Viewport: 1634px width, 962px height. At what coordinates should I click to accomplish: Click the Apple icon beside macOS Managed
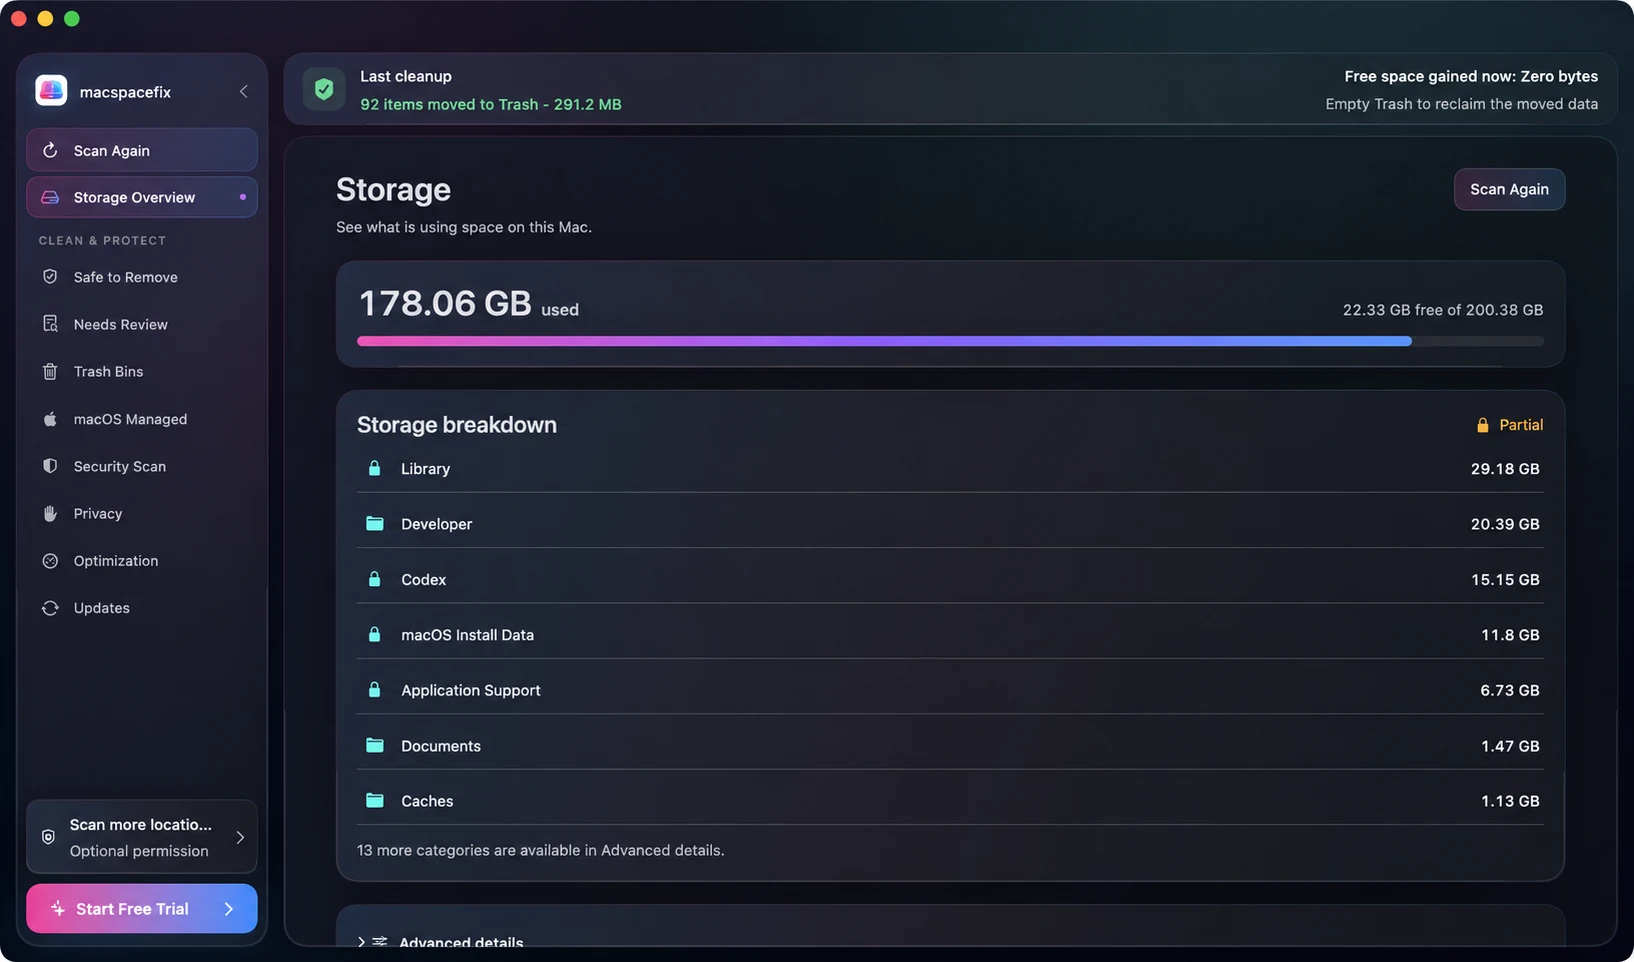(x=50, y=419)
